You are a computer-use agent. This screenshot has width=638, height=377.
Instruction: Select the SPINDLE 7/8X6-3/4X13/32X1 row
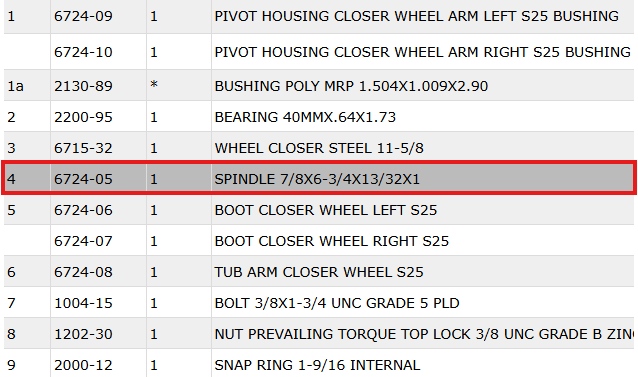pyautogui.click(x=319, y=178)
